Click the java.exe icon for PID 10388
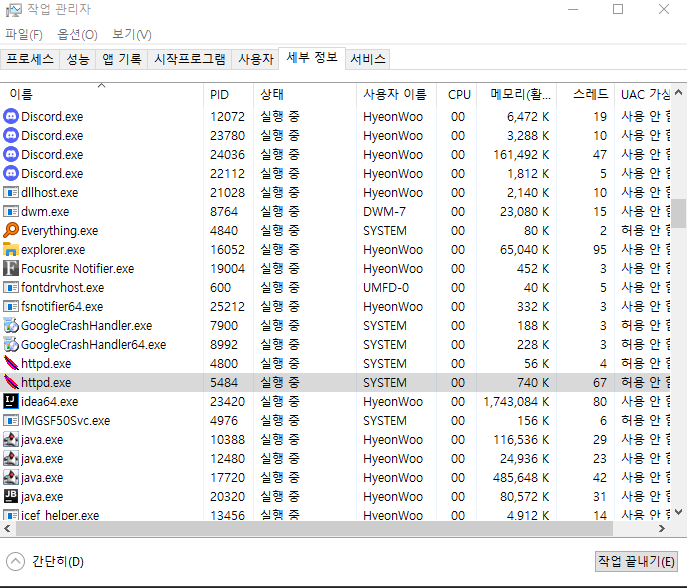The height and width of the screenshot is (588, 687). click(x=11, y=439)
